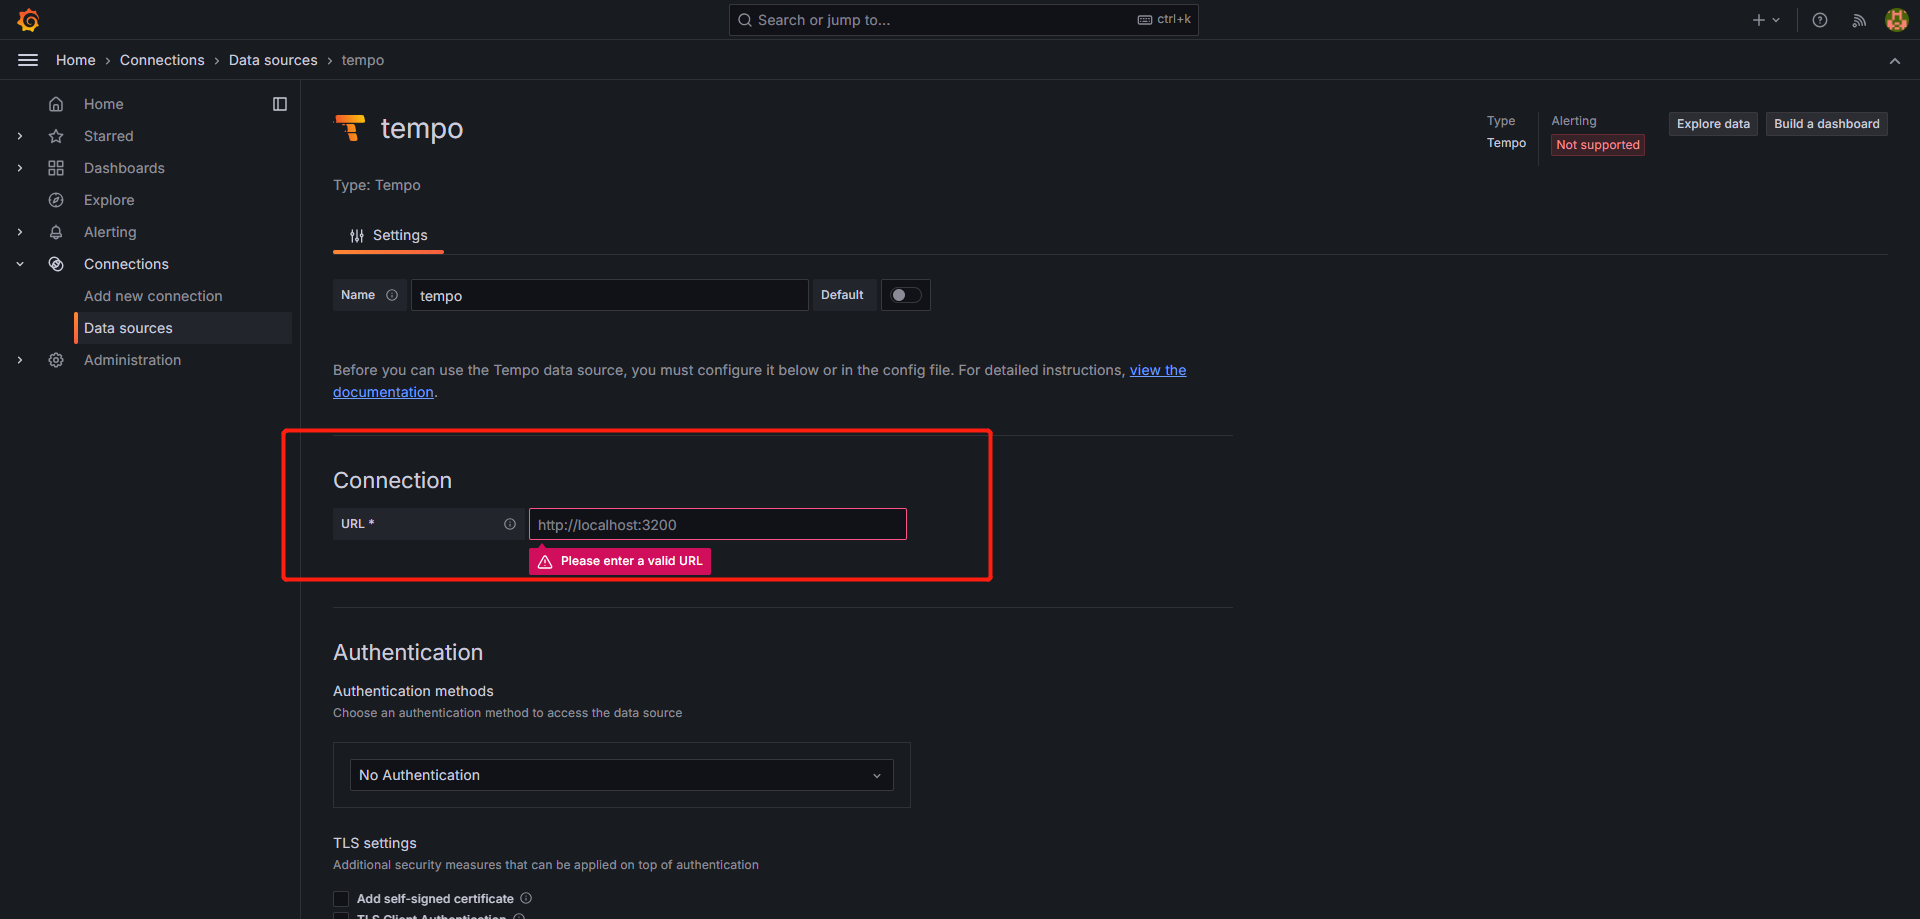Click the Name field info icon
Image resolution: width=1920 pixels, height=919 pixels.
point(392,295)
